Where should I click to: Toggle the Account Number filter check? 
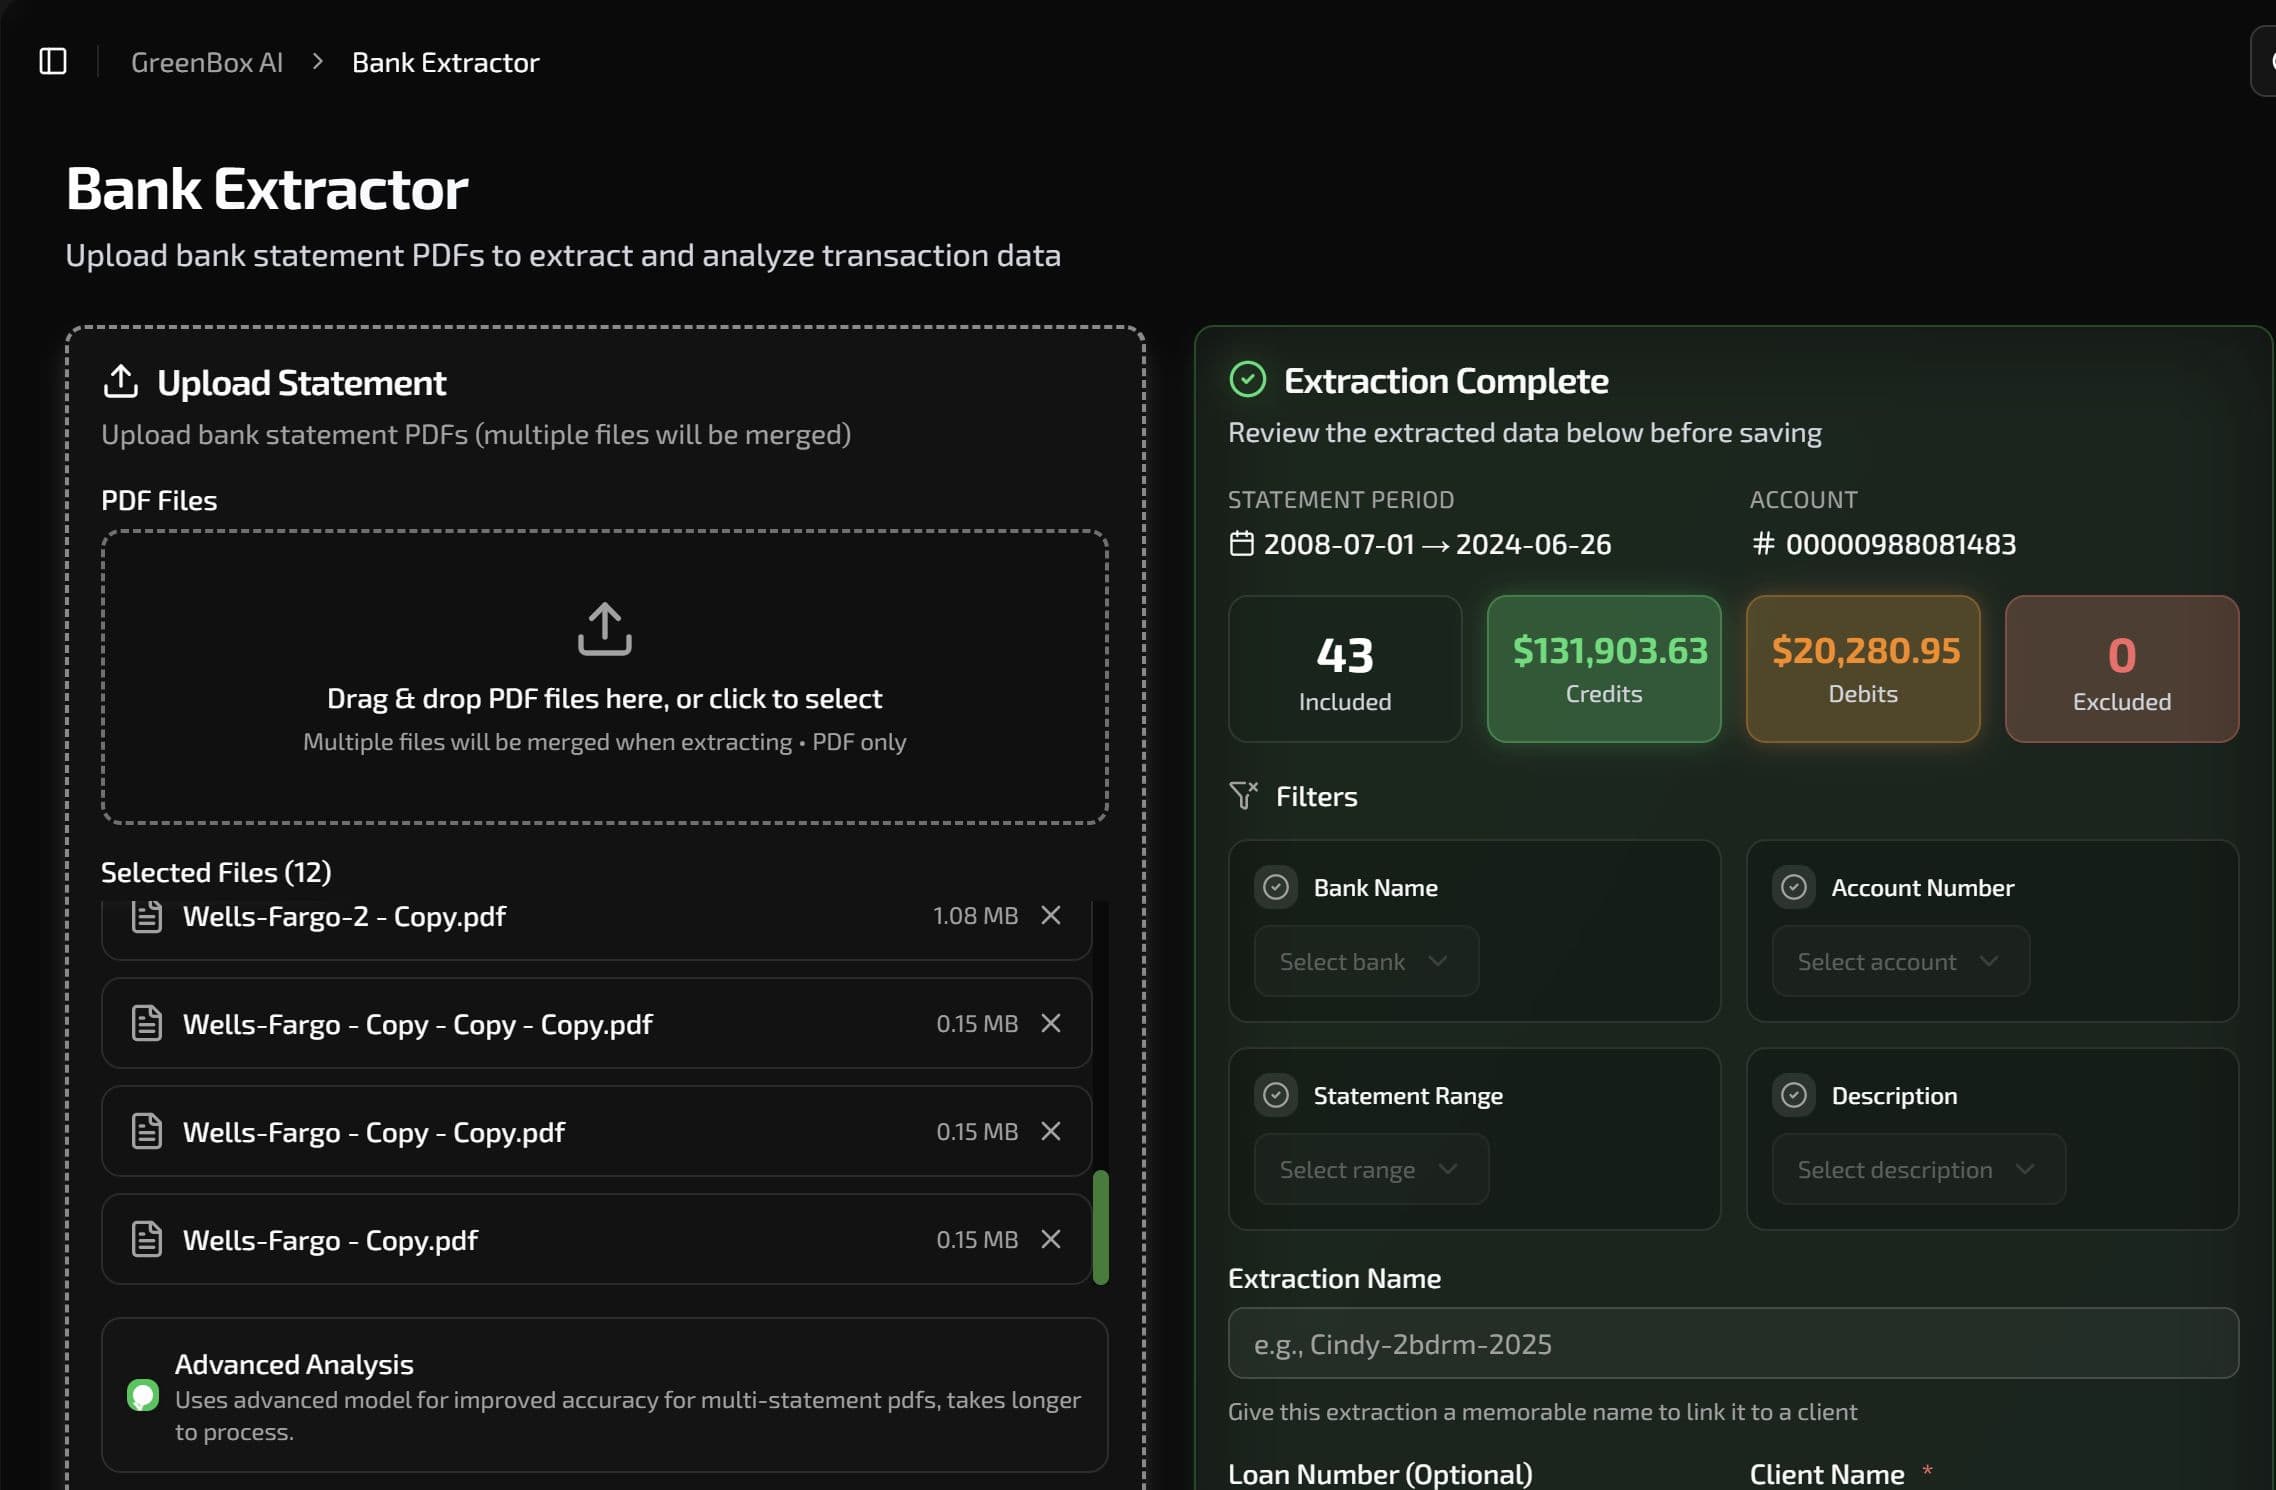[1794, 887]
